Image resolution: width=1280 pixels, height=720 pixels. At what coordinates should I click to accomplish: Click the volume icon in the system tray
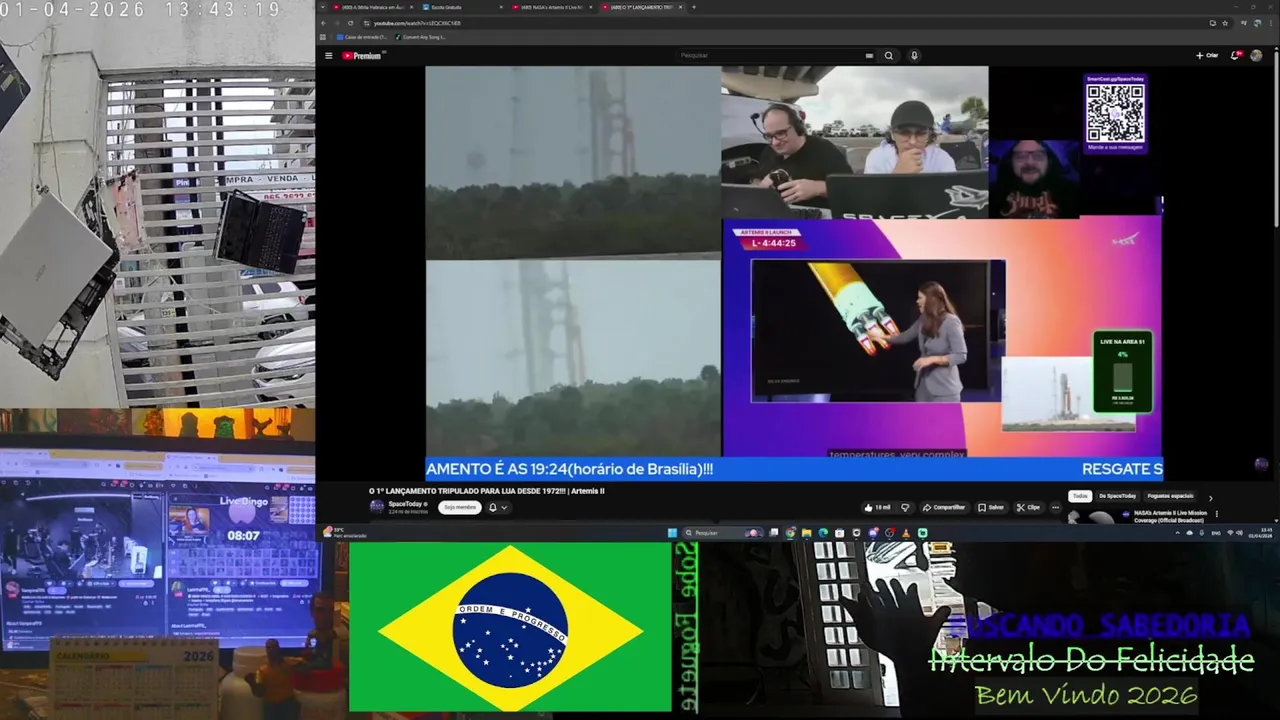pyautogui.click(x=1241, y=533)
